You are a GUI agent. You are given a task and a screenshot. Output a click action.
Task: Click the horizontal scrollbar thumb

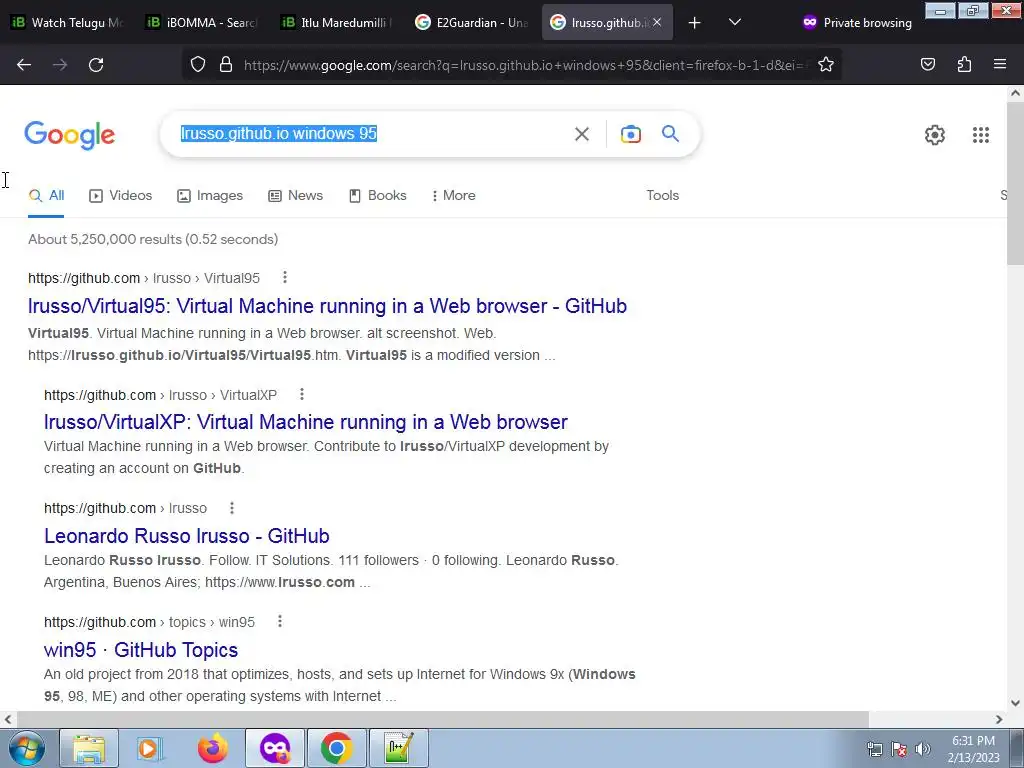442,720
